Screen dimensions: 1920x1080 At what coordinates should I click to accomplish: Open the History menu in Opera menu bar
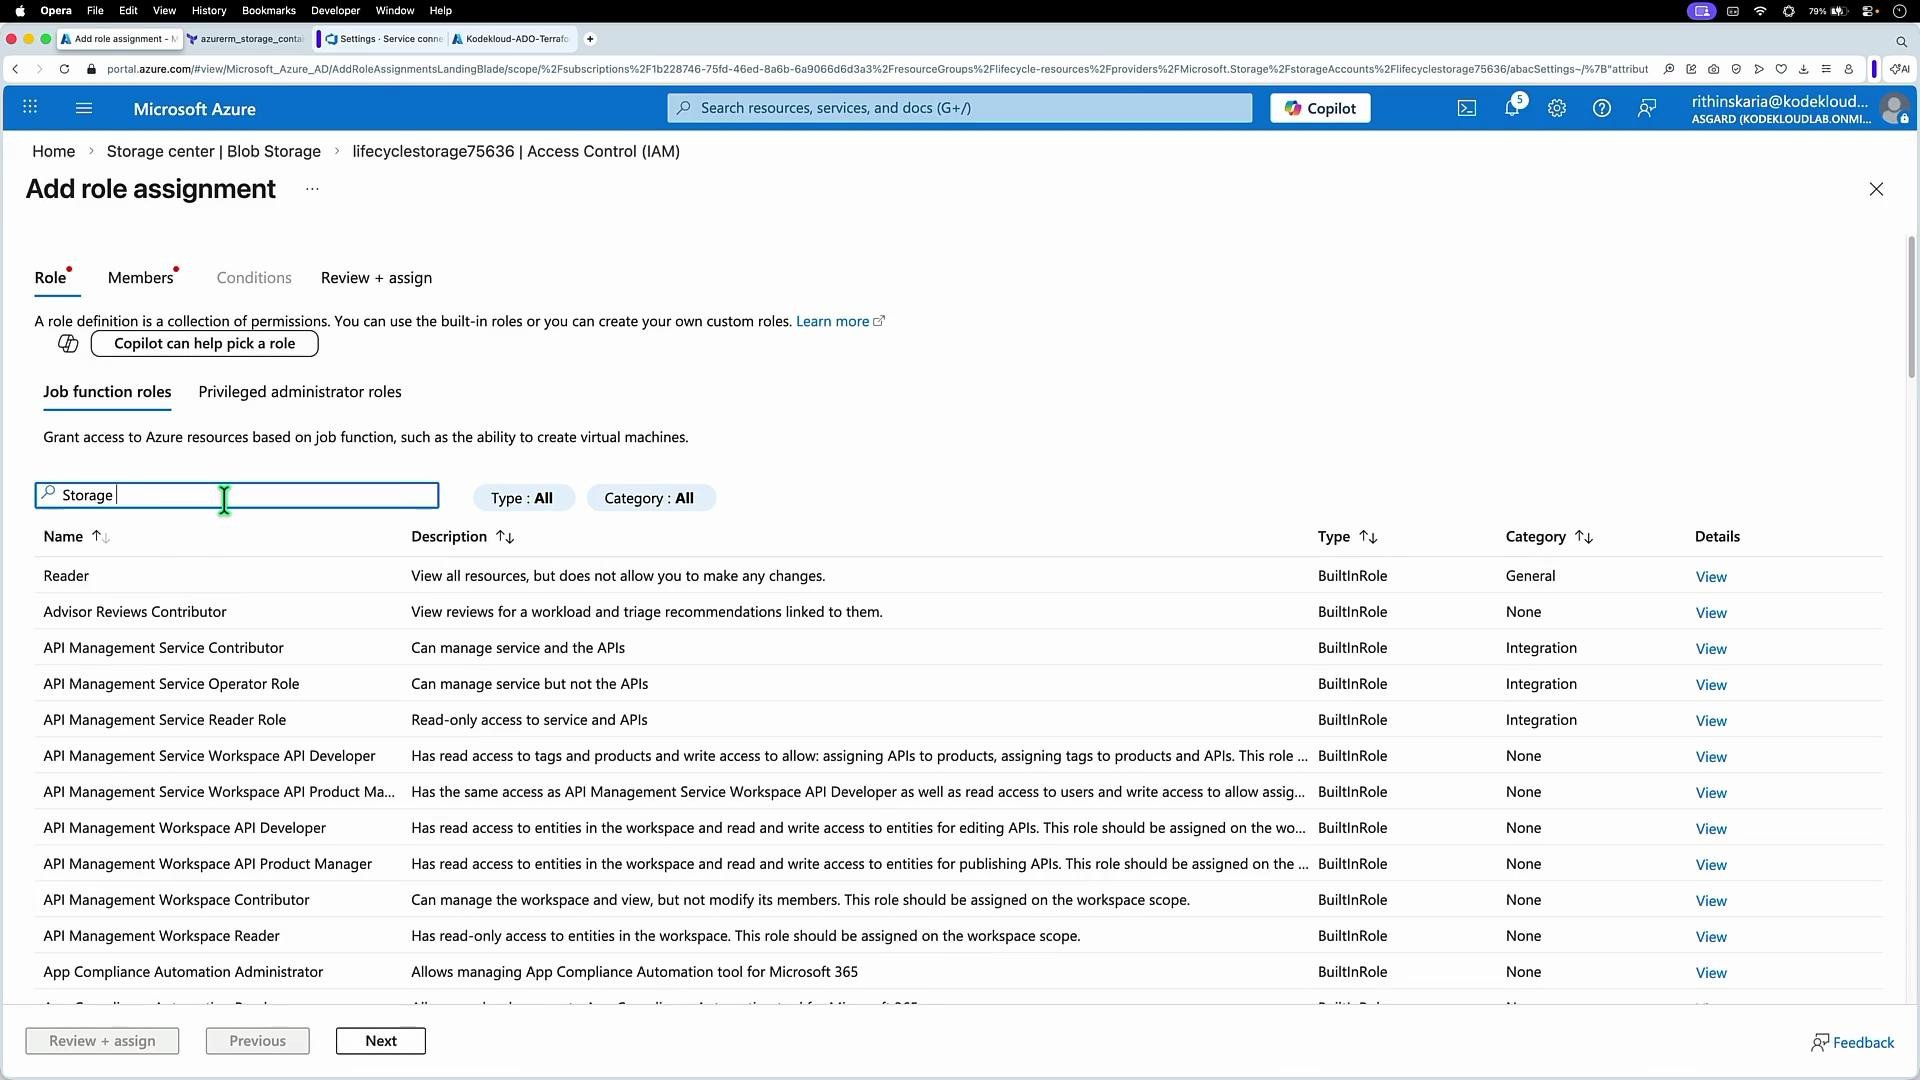(x=208, y=11)
